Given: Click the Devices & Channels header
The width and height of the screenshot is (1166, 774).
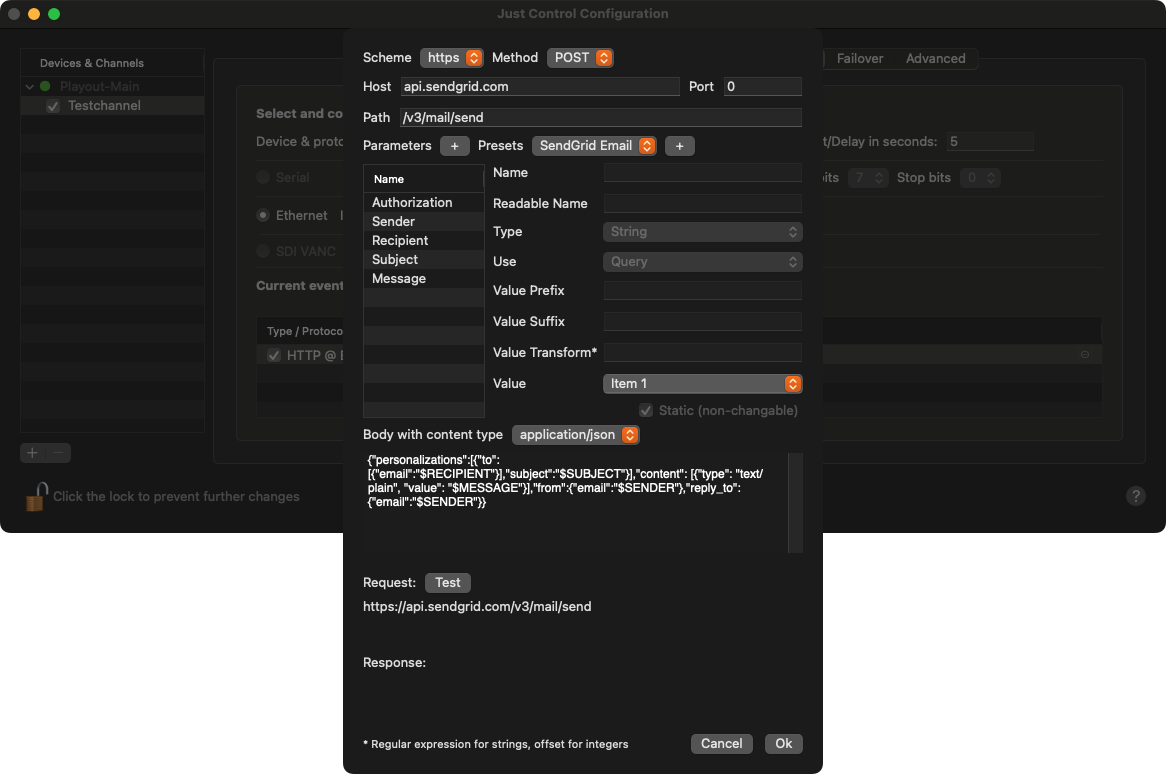Looking at the screenshot, I should [112, 63].
